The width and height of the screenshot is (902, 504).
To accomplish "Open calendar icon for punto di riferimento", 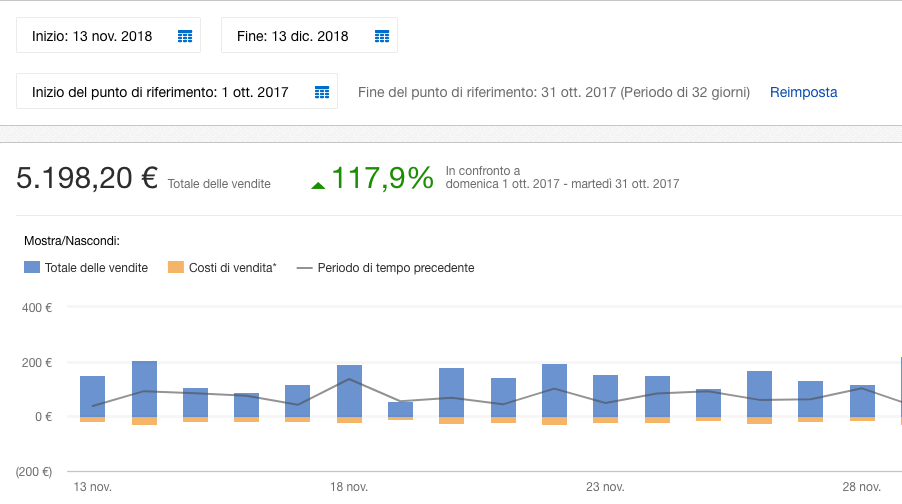I will point(322,92).
